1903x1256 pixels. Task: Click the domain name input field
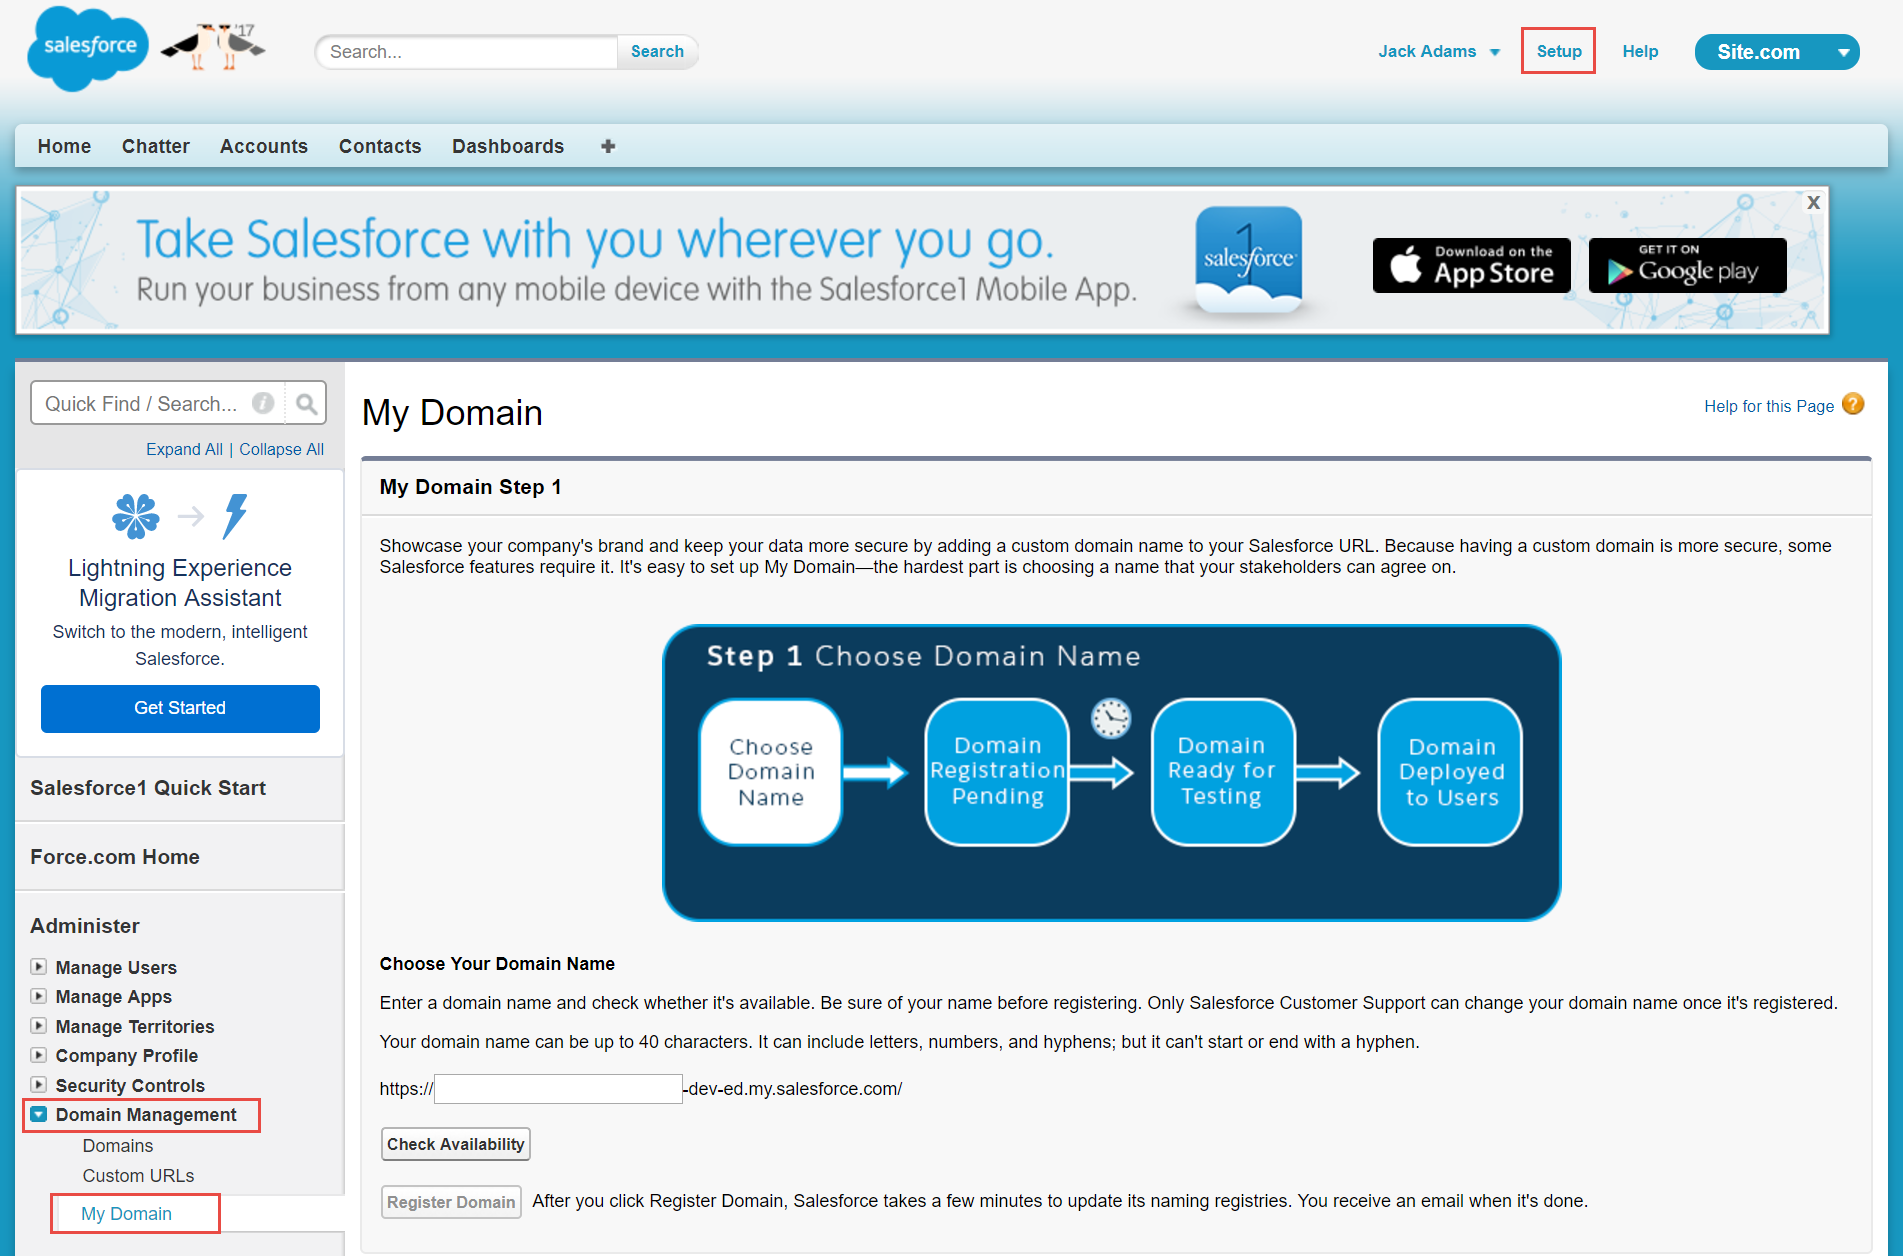pos(558,1089)
